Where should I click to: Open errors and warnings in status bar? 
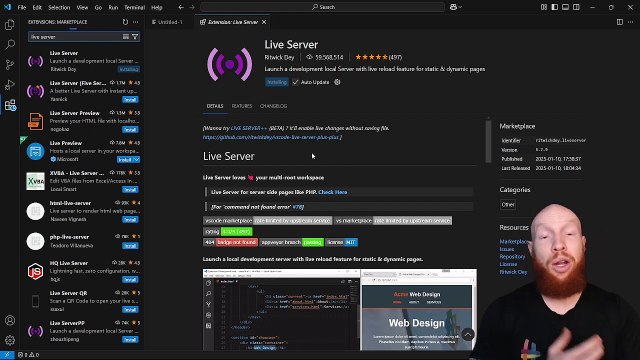pos(28,355)
